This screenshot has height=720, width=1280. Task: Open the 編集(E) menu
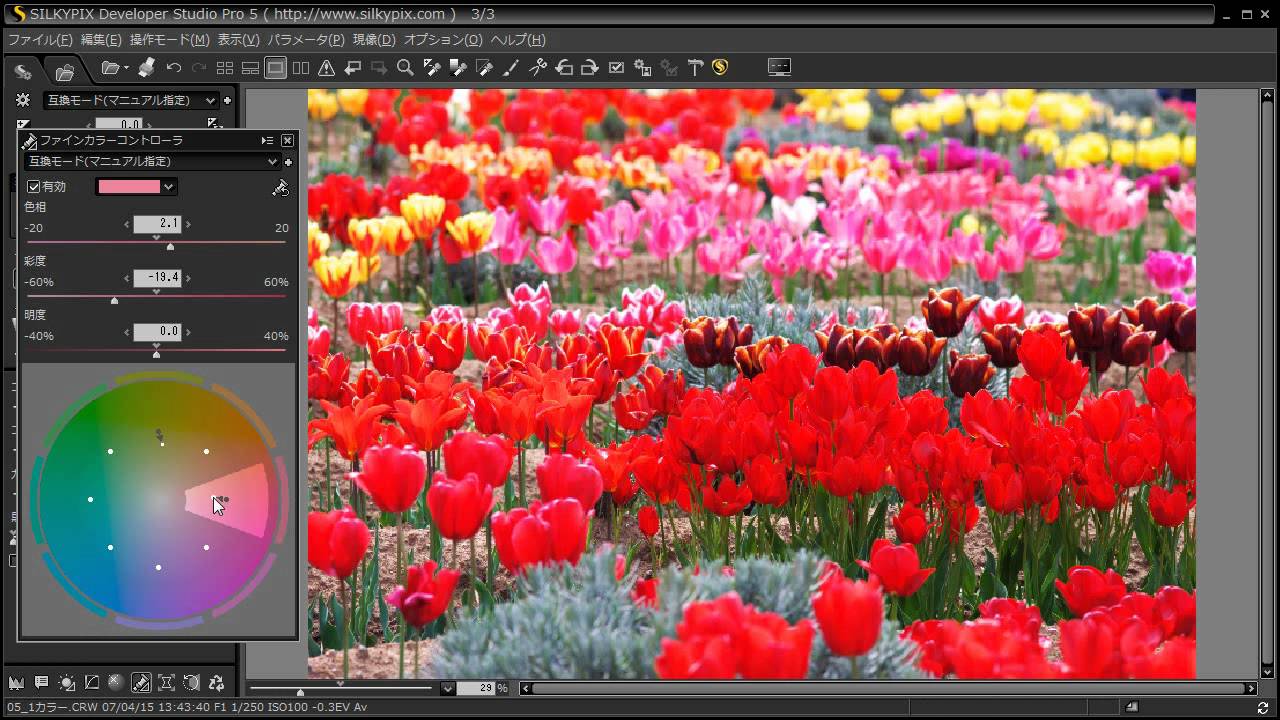click(101, 40)
